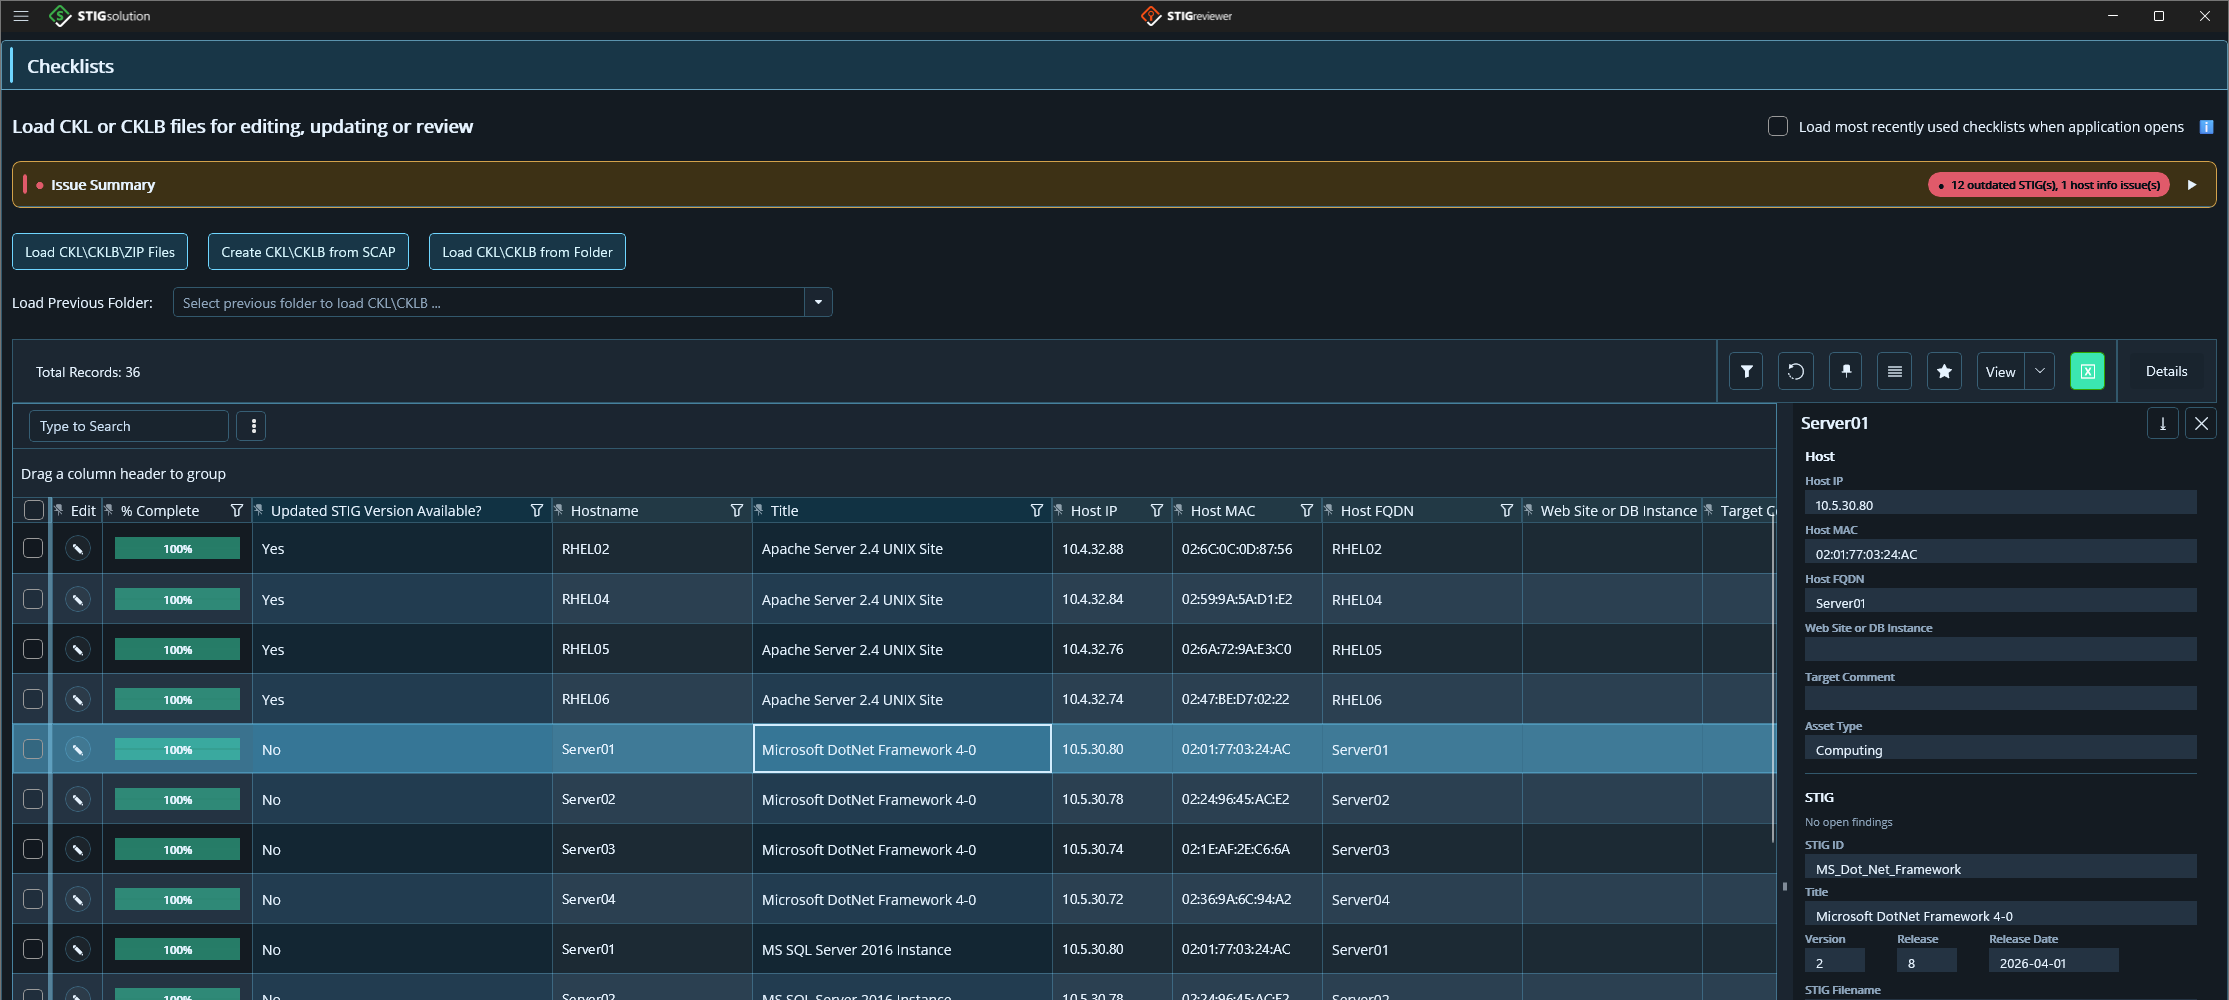Click the reset/refresh grid toolbar icon
The width and height of the screenshot is (2229, 1000).
(1796, 372)
